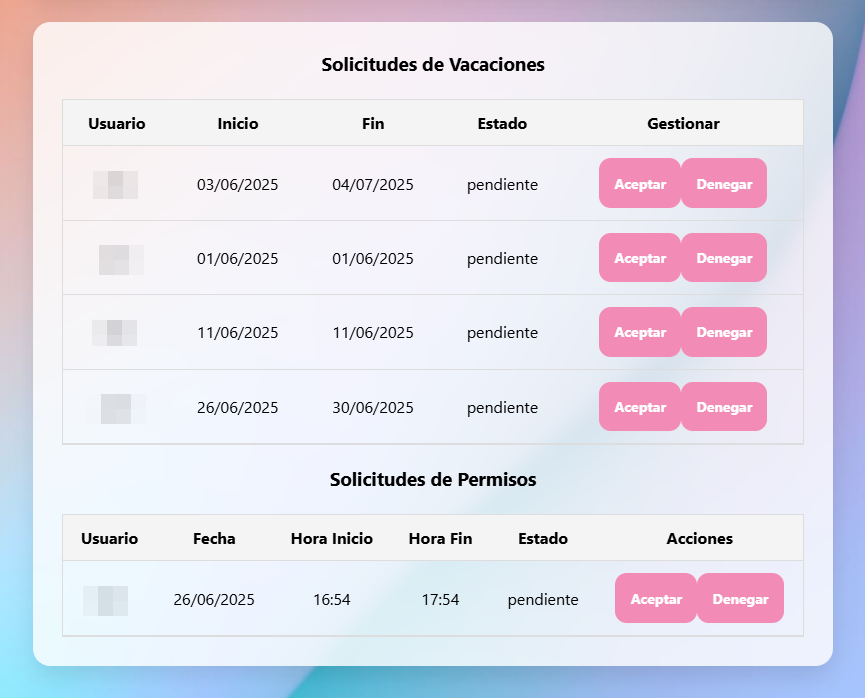Click the Hora Inicio column header
The width and height of the screenshot is (865, 698).
click(x=332, y=539)
